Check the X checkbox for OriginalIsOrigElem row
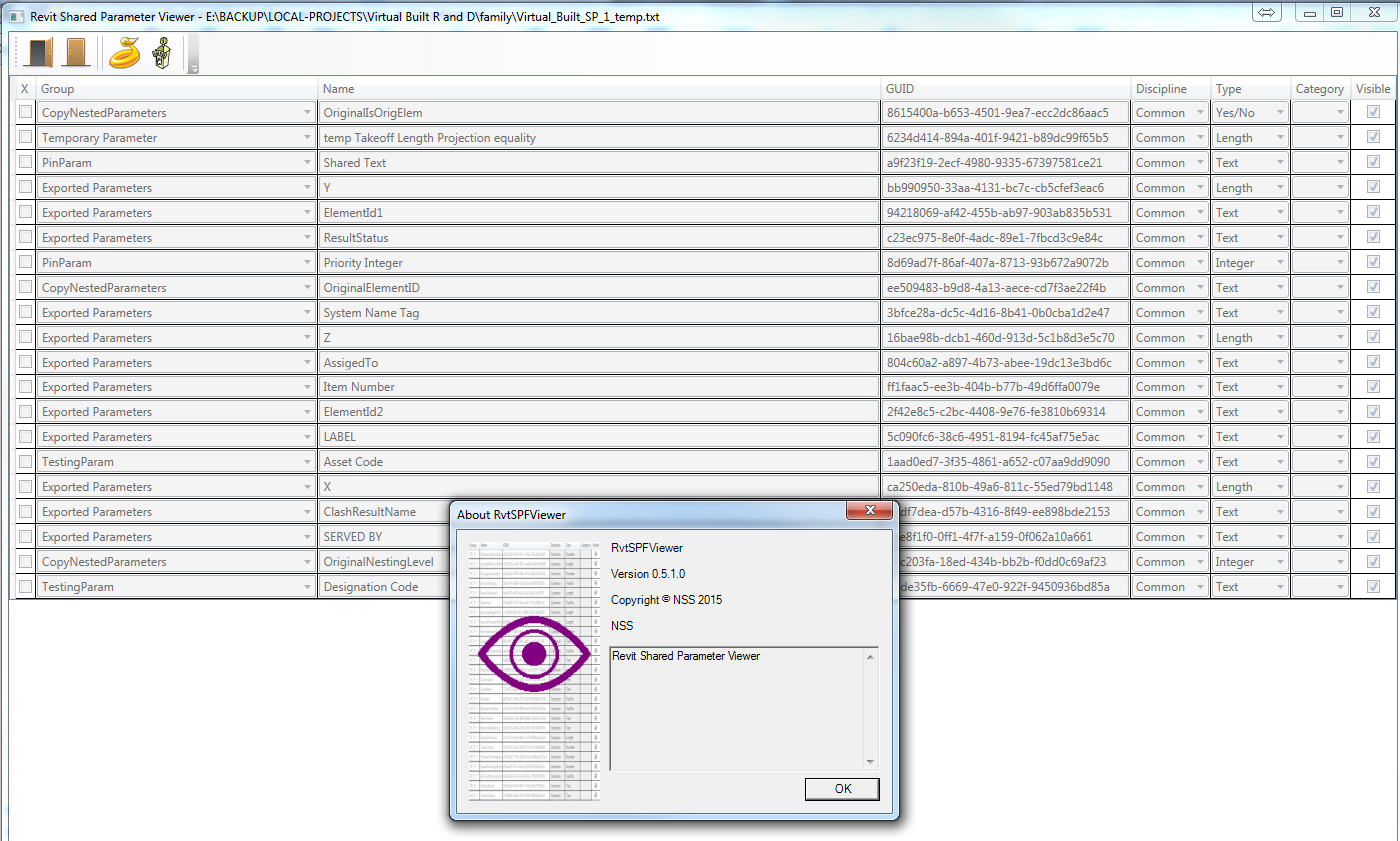The width and height of the screenshot is (1400, 841). 23,112
